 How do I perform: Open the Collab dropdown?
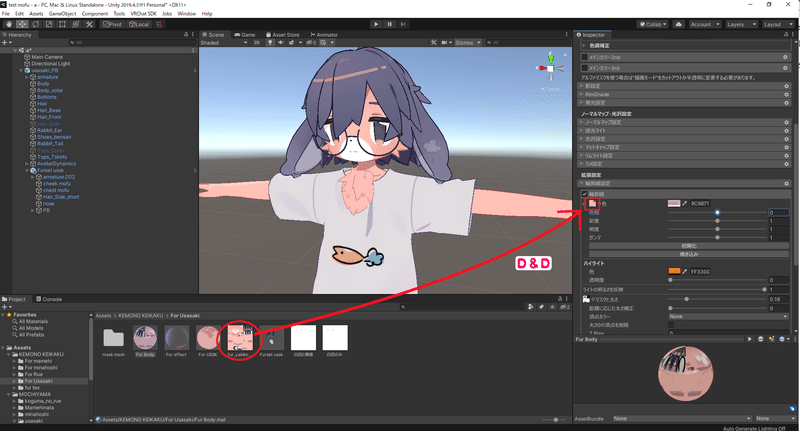[653, 24]
